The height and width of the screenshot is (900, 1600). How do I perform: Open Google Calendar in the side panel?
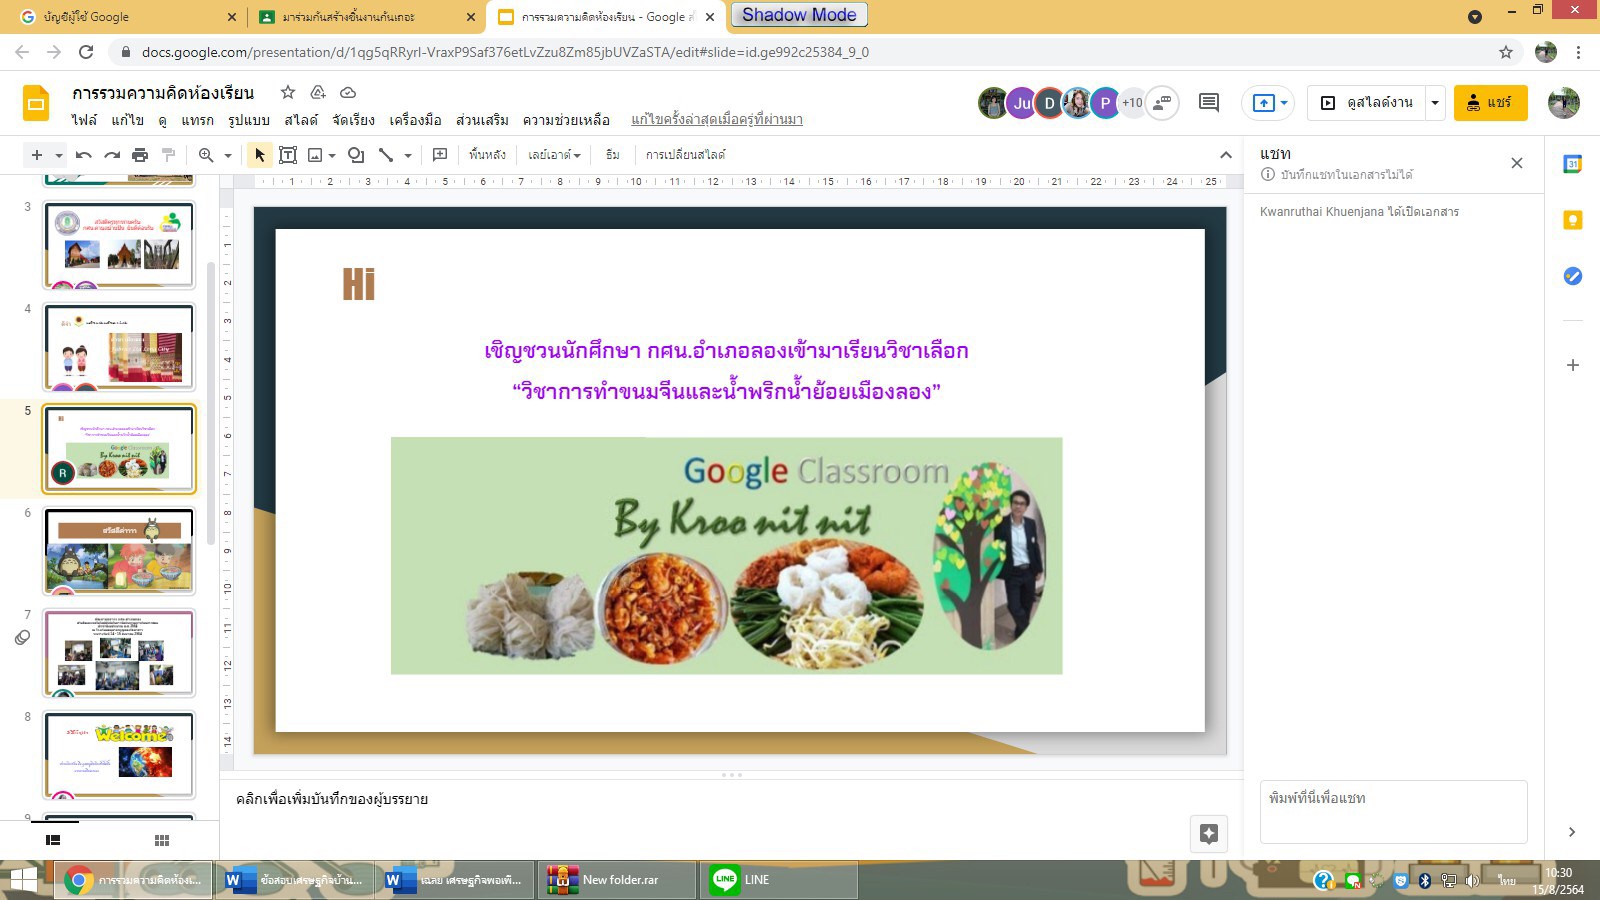1572,165
